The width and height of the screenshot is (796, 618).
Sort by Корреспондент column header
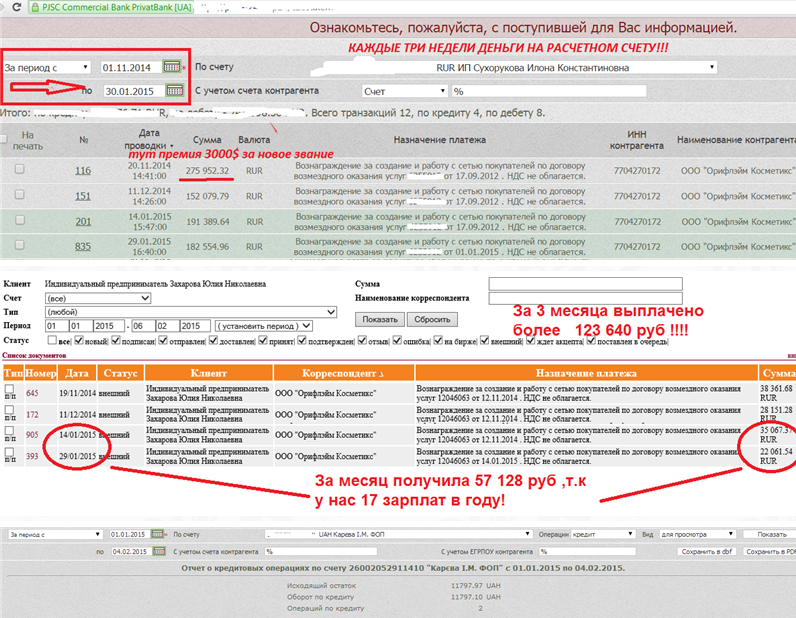click(x=343, y=373)
